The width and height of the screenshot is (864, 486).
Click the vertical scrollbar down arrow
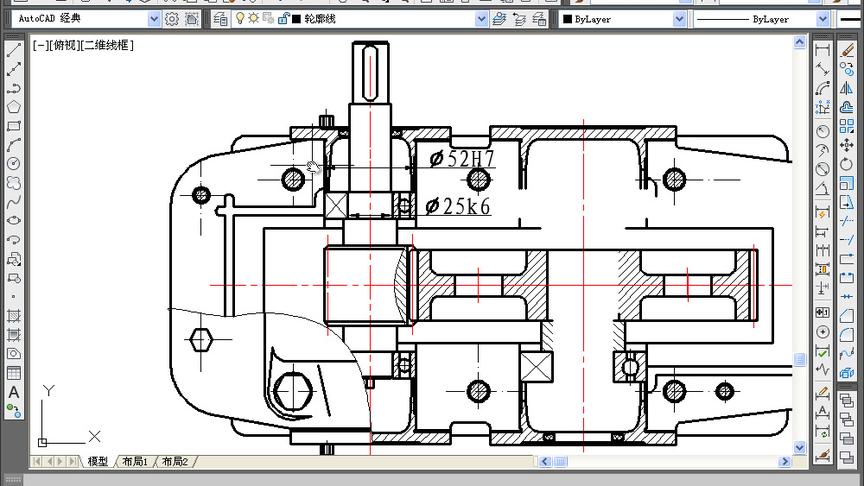pos(800,446)
